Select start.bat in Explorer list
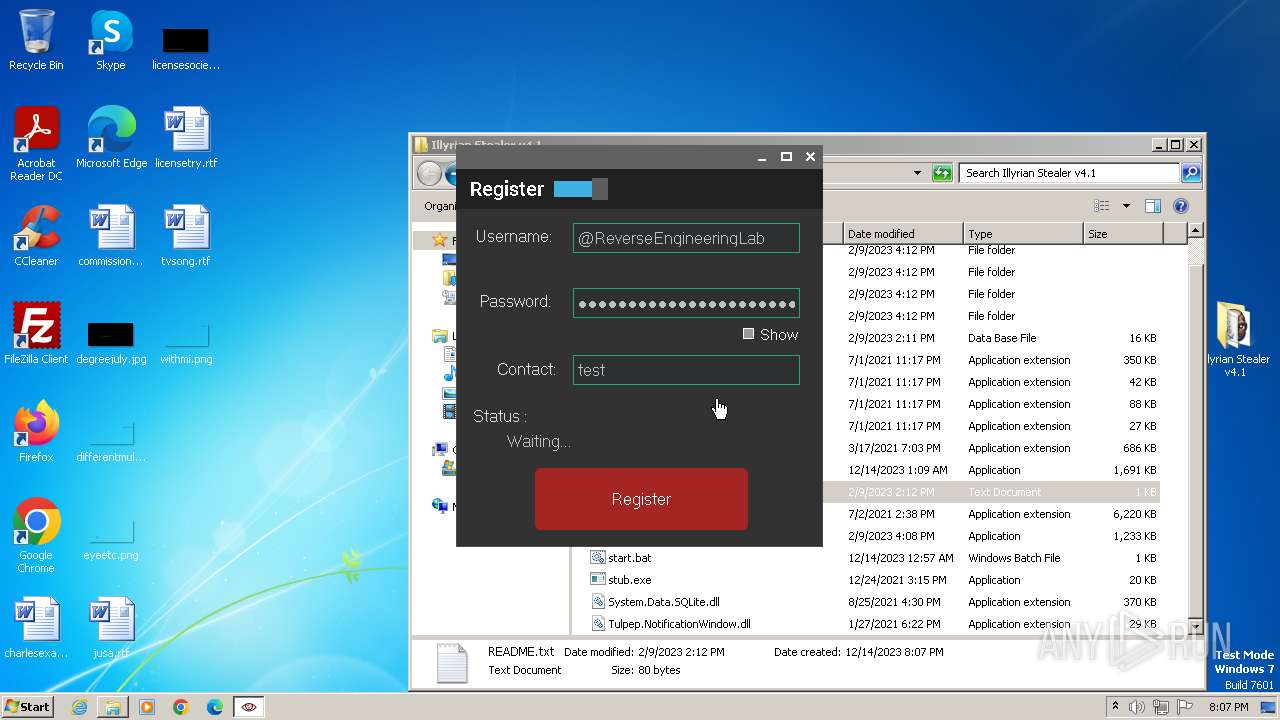 click(629, 558)
